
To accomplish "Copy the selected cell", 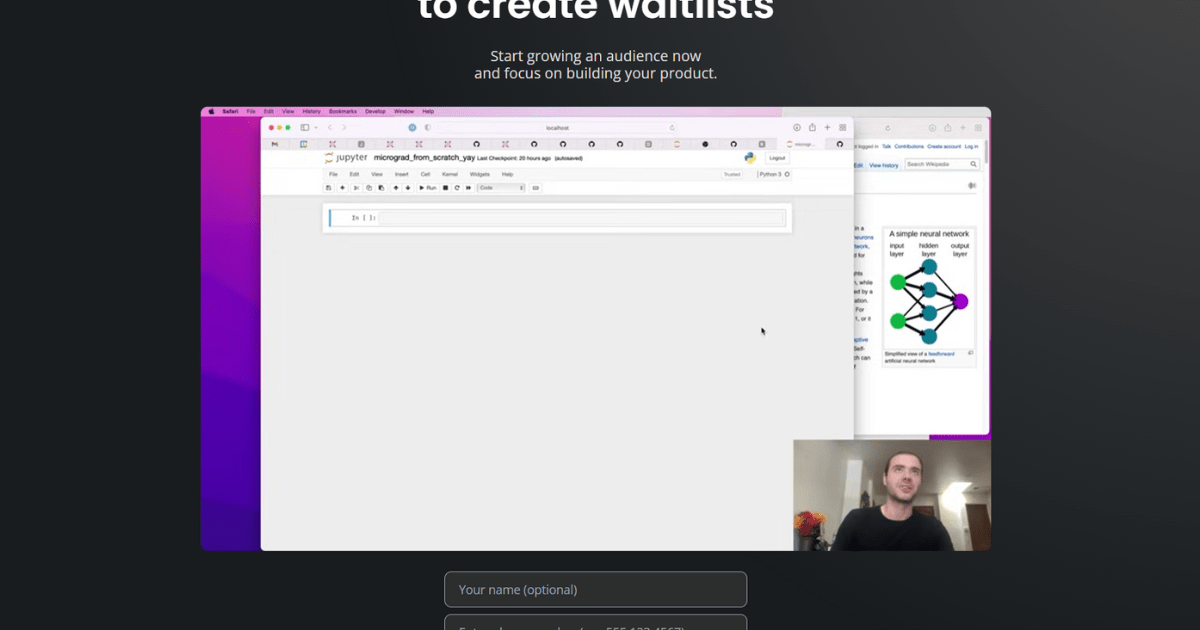I will (x=368, y=187).
